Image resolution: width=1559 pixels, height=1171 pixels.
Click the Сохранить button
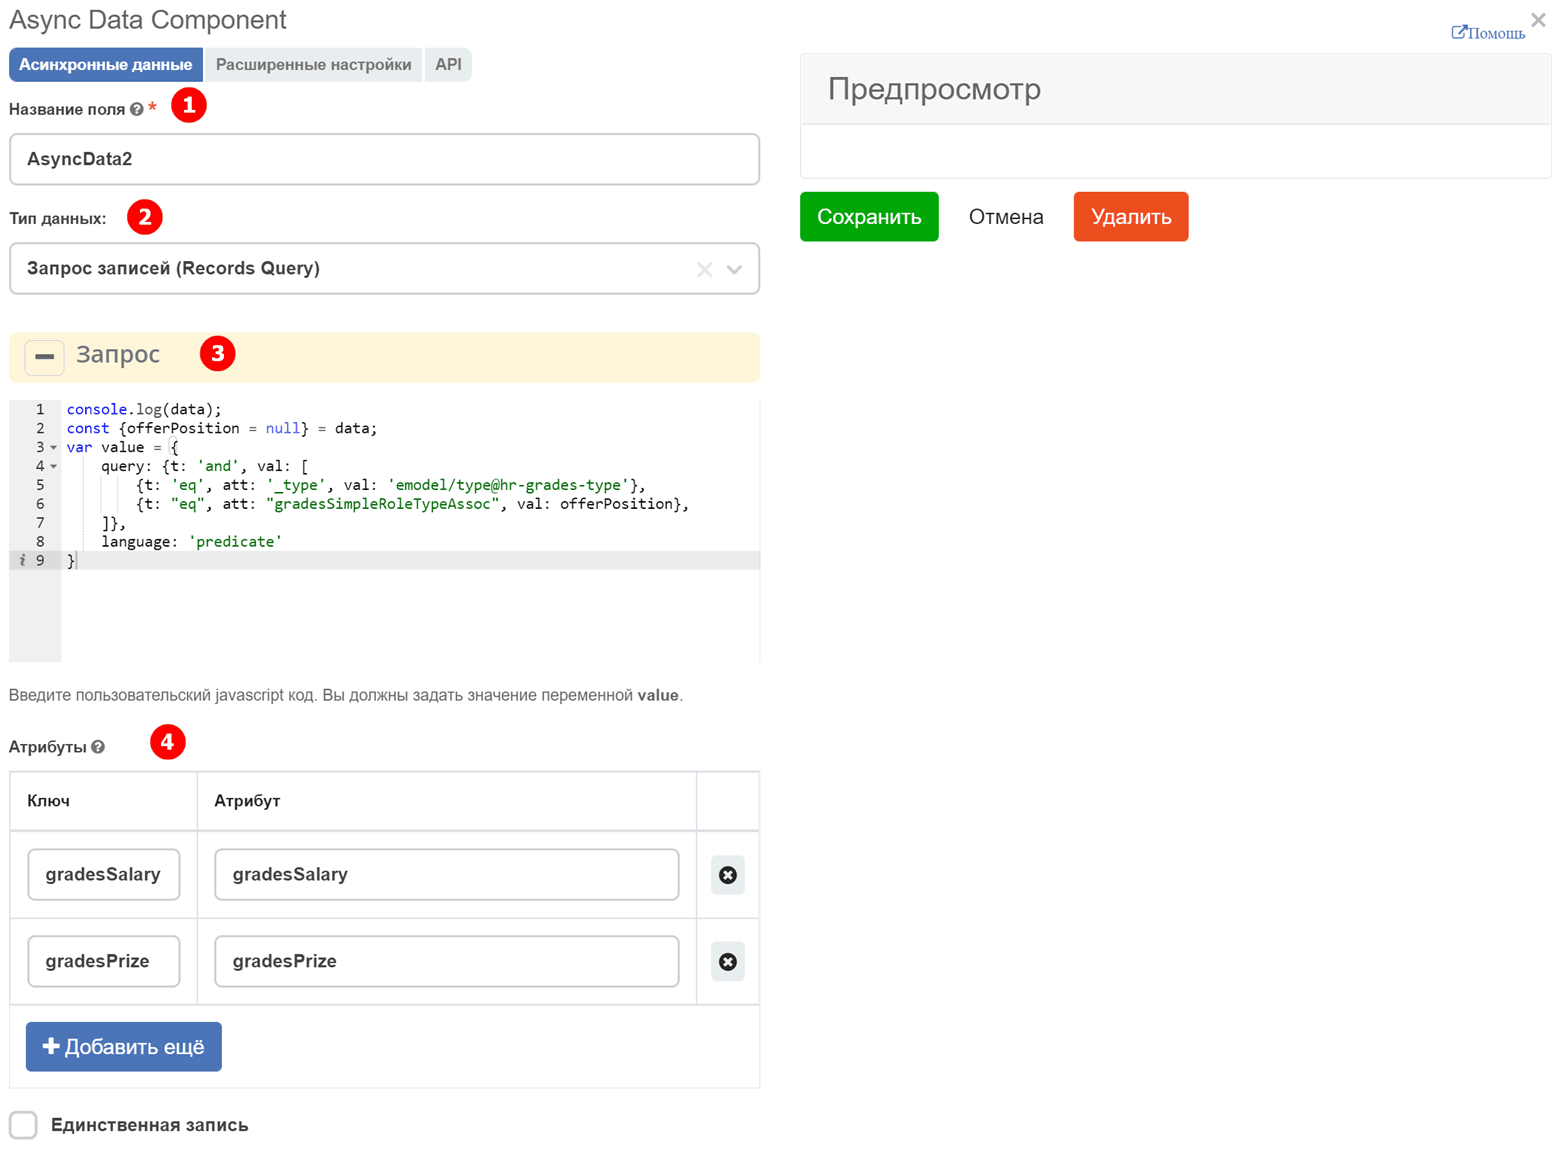[x=869, y=217]
